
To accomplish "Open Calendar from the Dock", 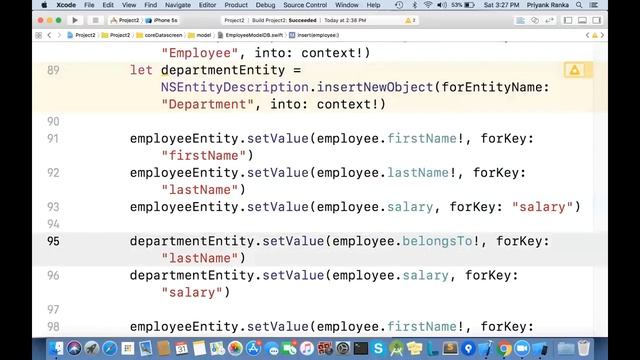I will tap(181, 348).
